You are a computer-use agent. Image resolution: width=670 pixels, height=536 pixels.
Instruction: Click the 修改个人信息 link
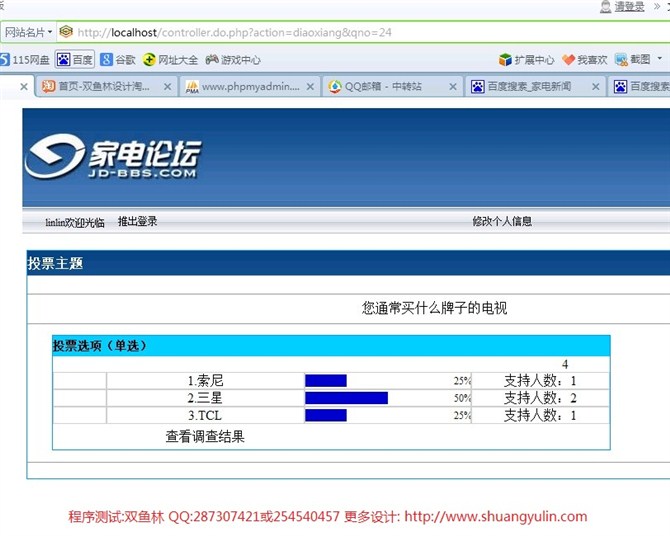(x=502, y=222)
